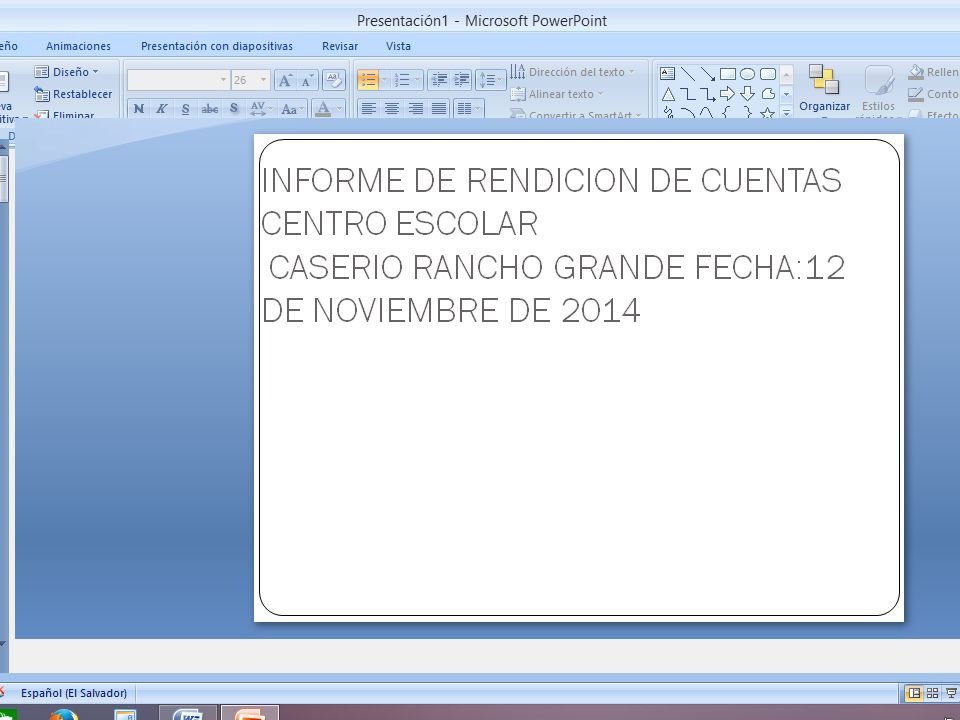
Task: Open the font name combo box
Action: 178,80
